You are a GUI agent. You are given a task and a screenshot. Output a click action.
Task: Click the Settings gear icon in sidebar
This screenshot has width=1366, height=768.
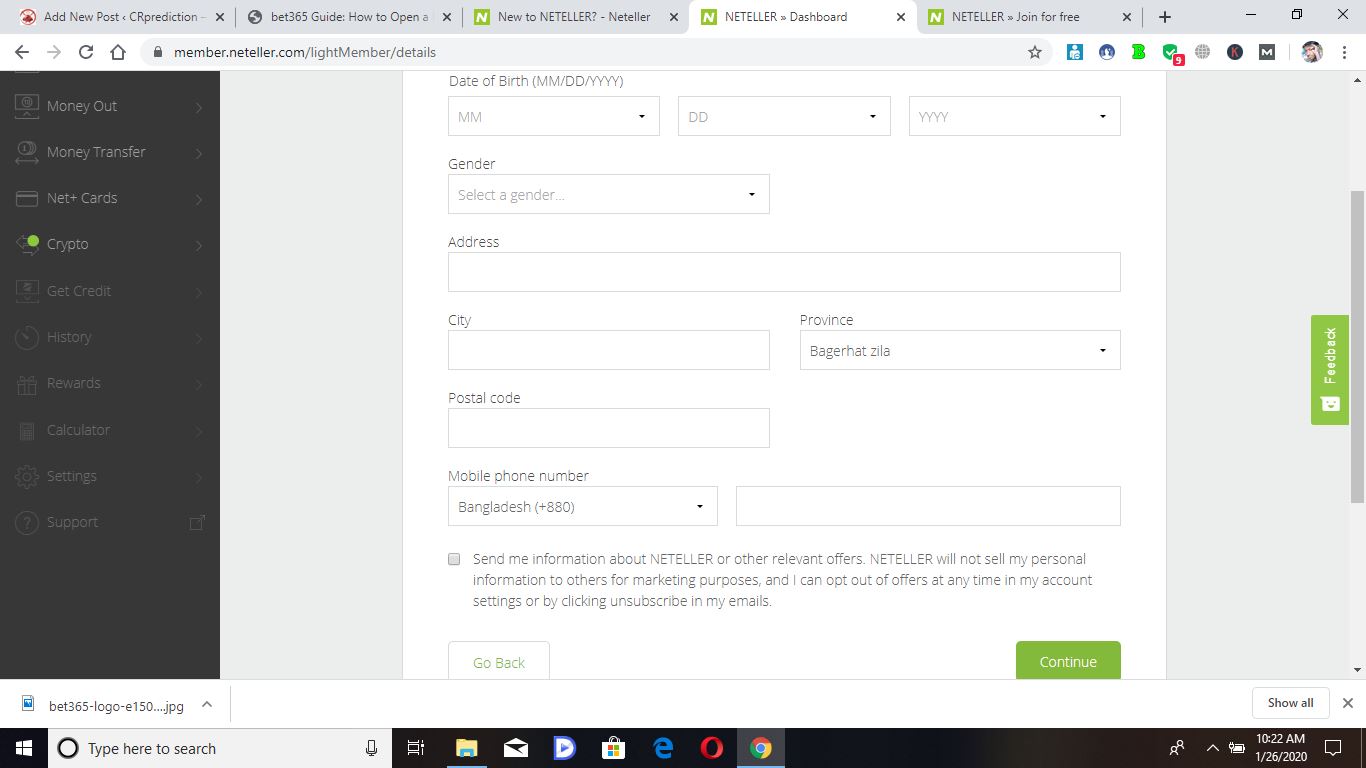click(27, 476)
